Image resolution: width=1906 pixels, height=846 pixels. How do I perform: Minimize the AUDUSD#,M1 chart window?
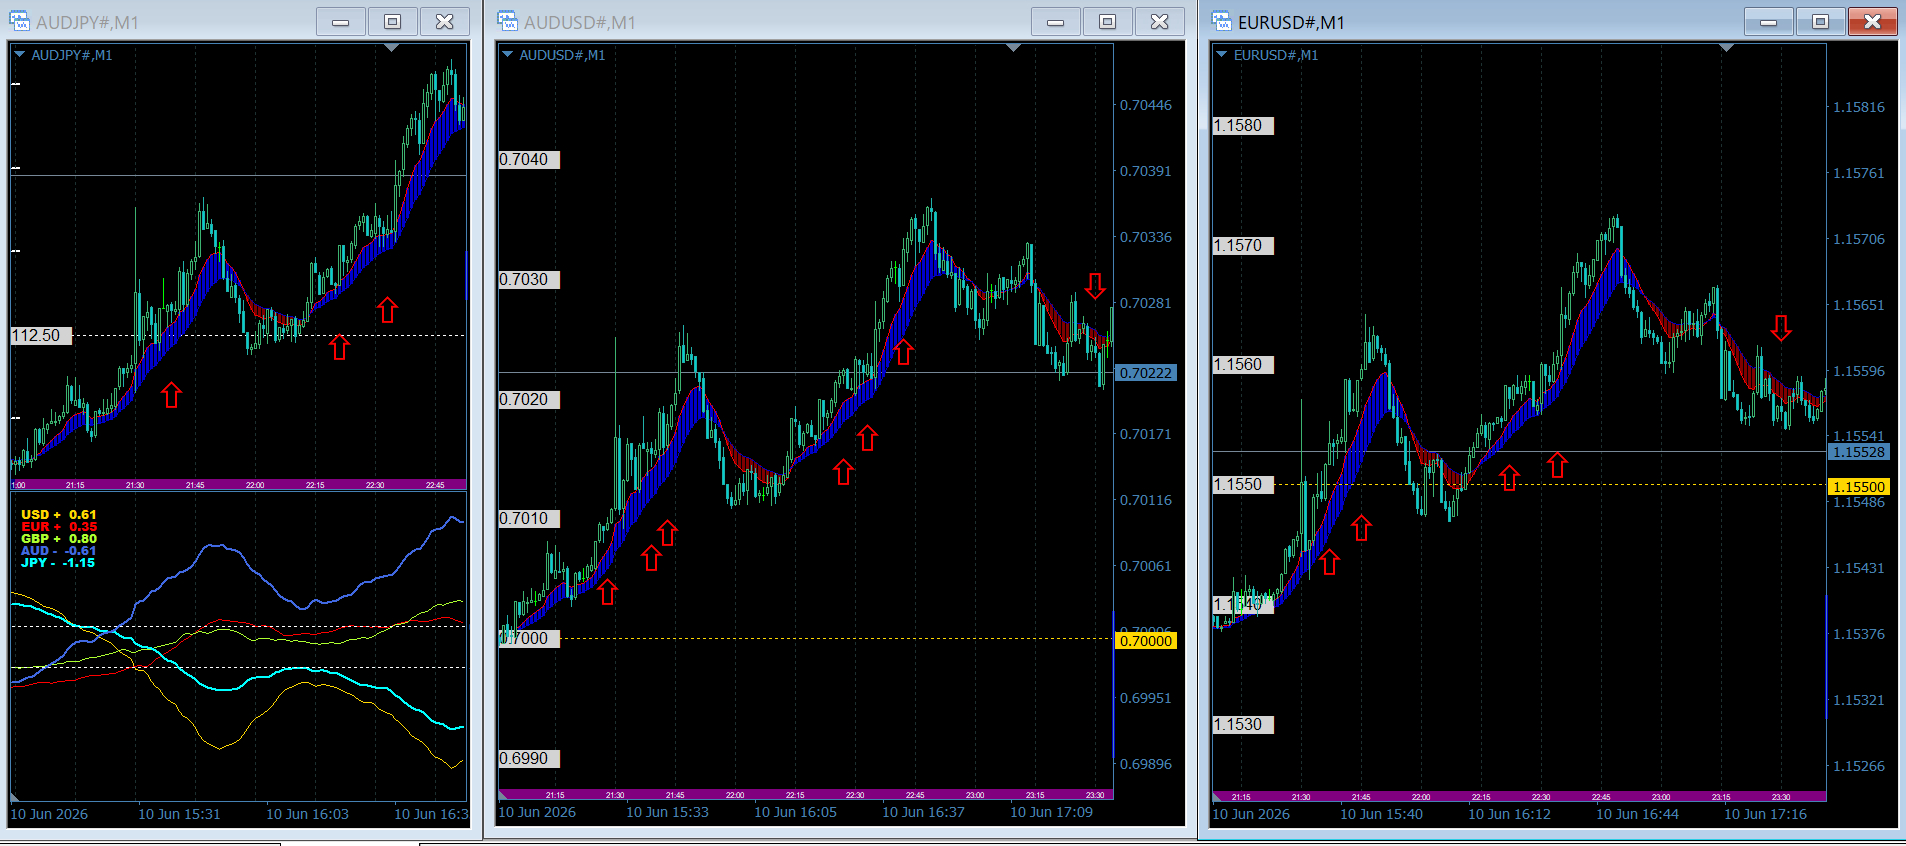1056,21
